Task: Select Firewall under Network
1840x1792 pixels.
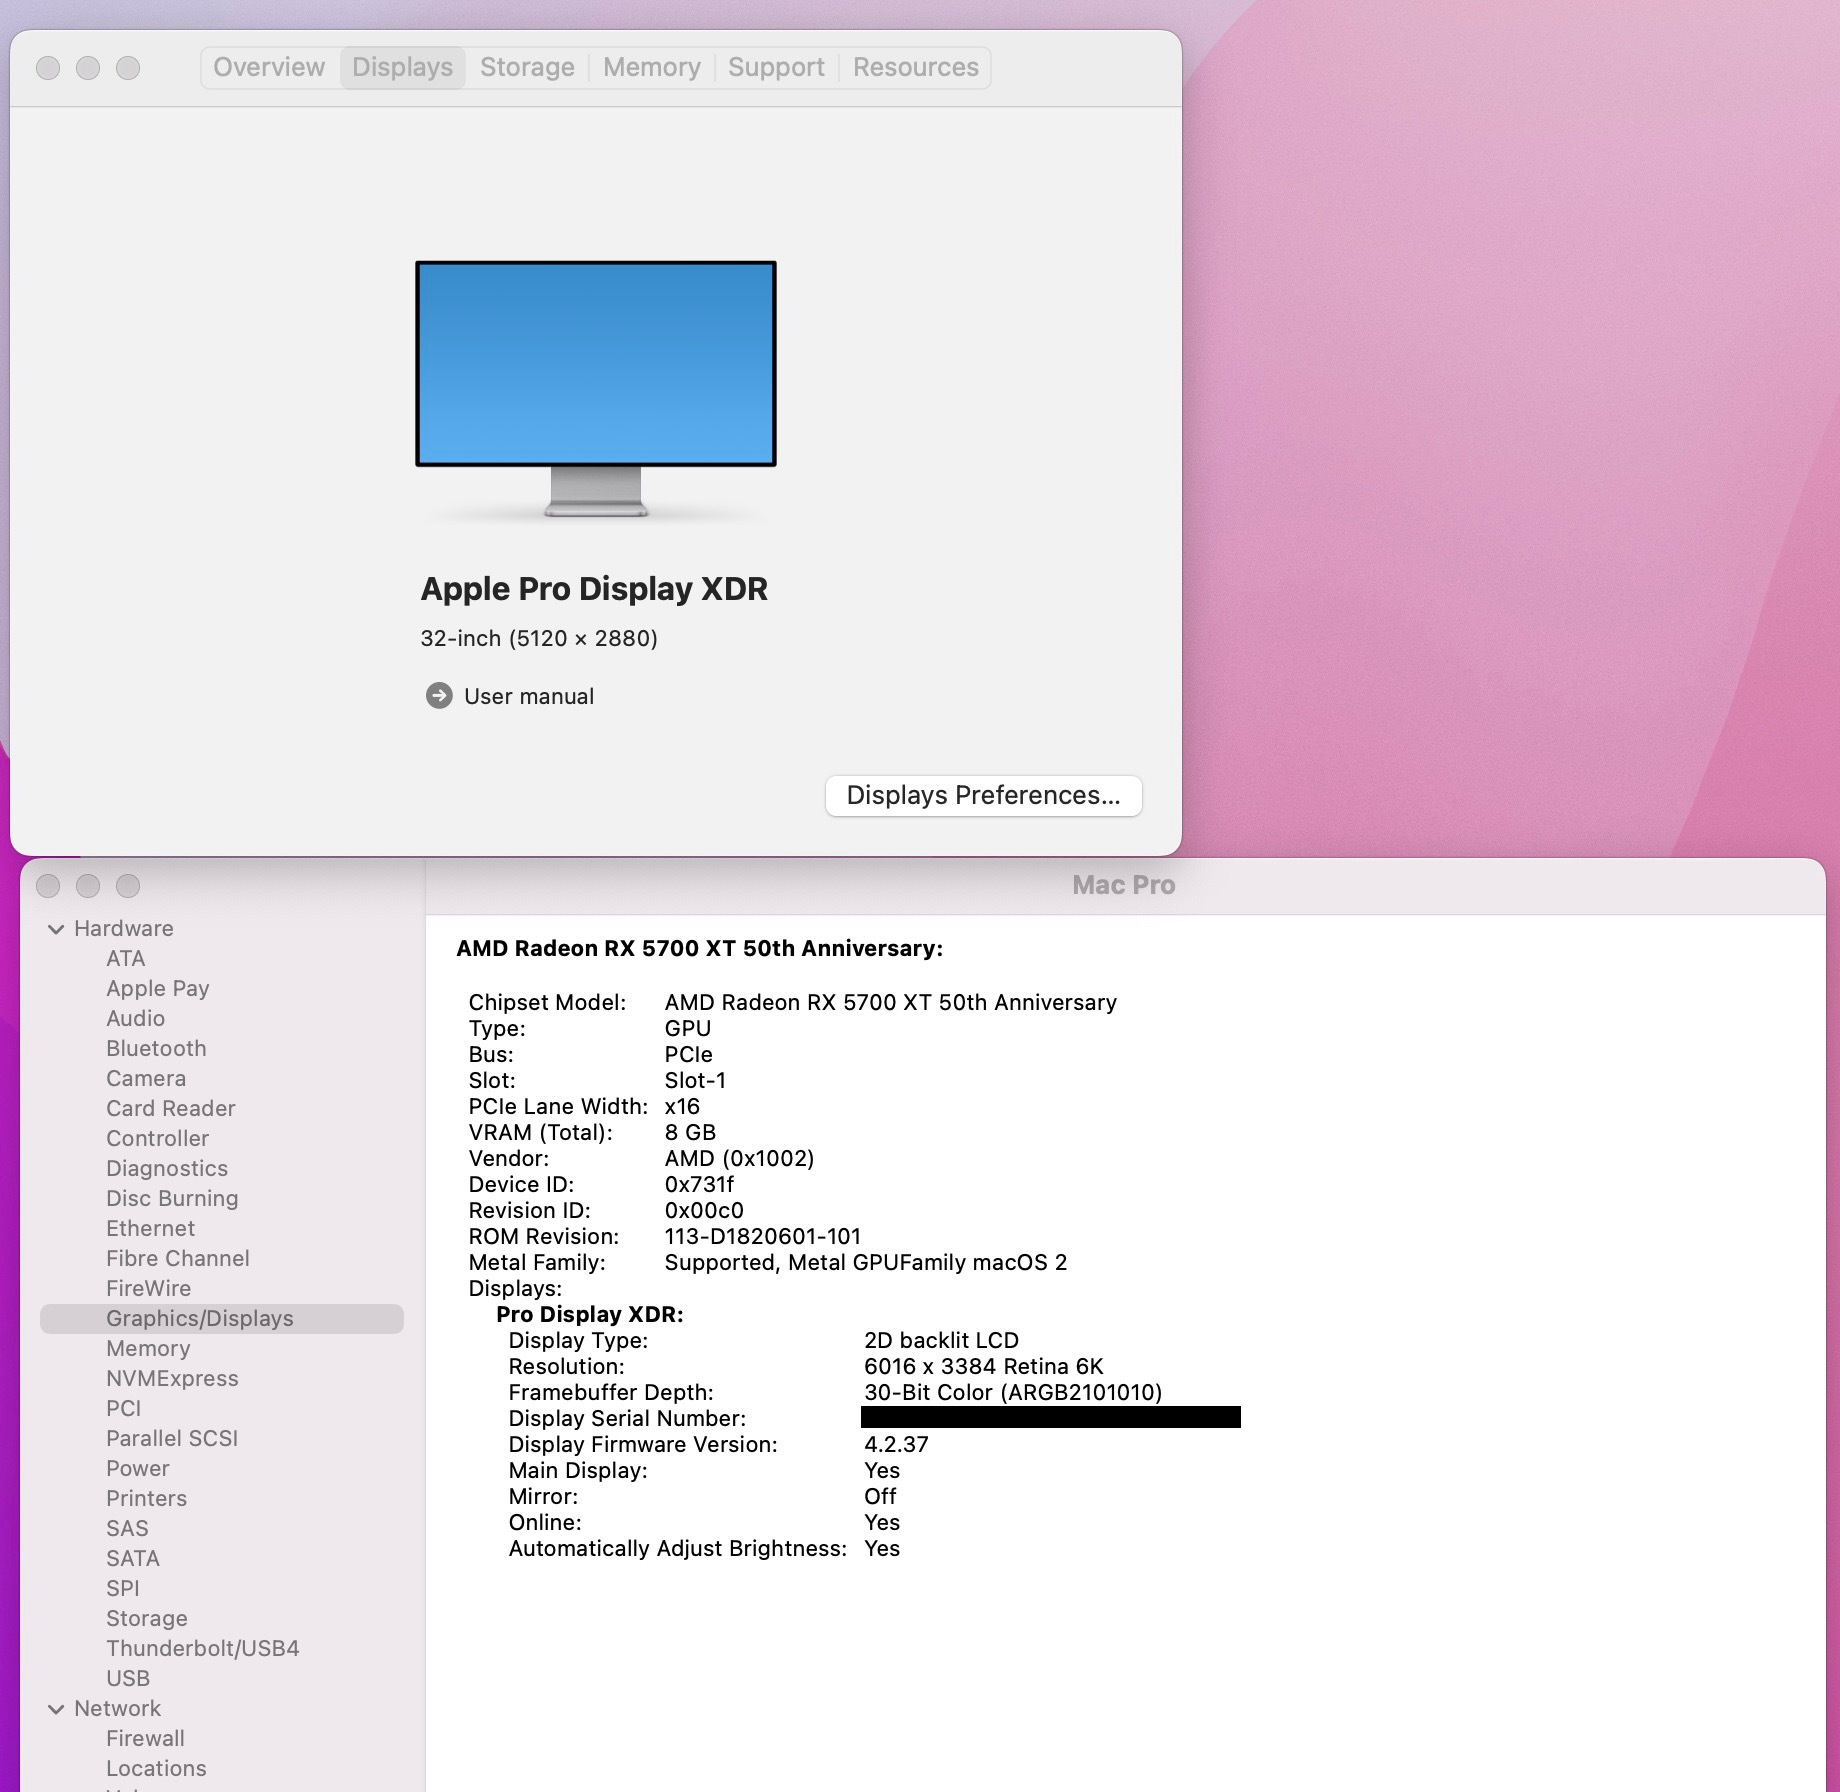Action: coord(146,1738)
